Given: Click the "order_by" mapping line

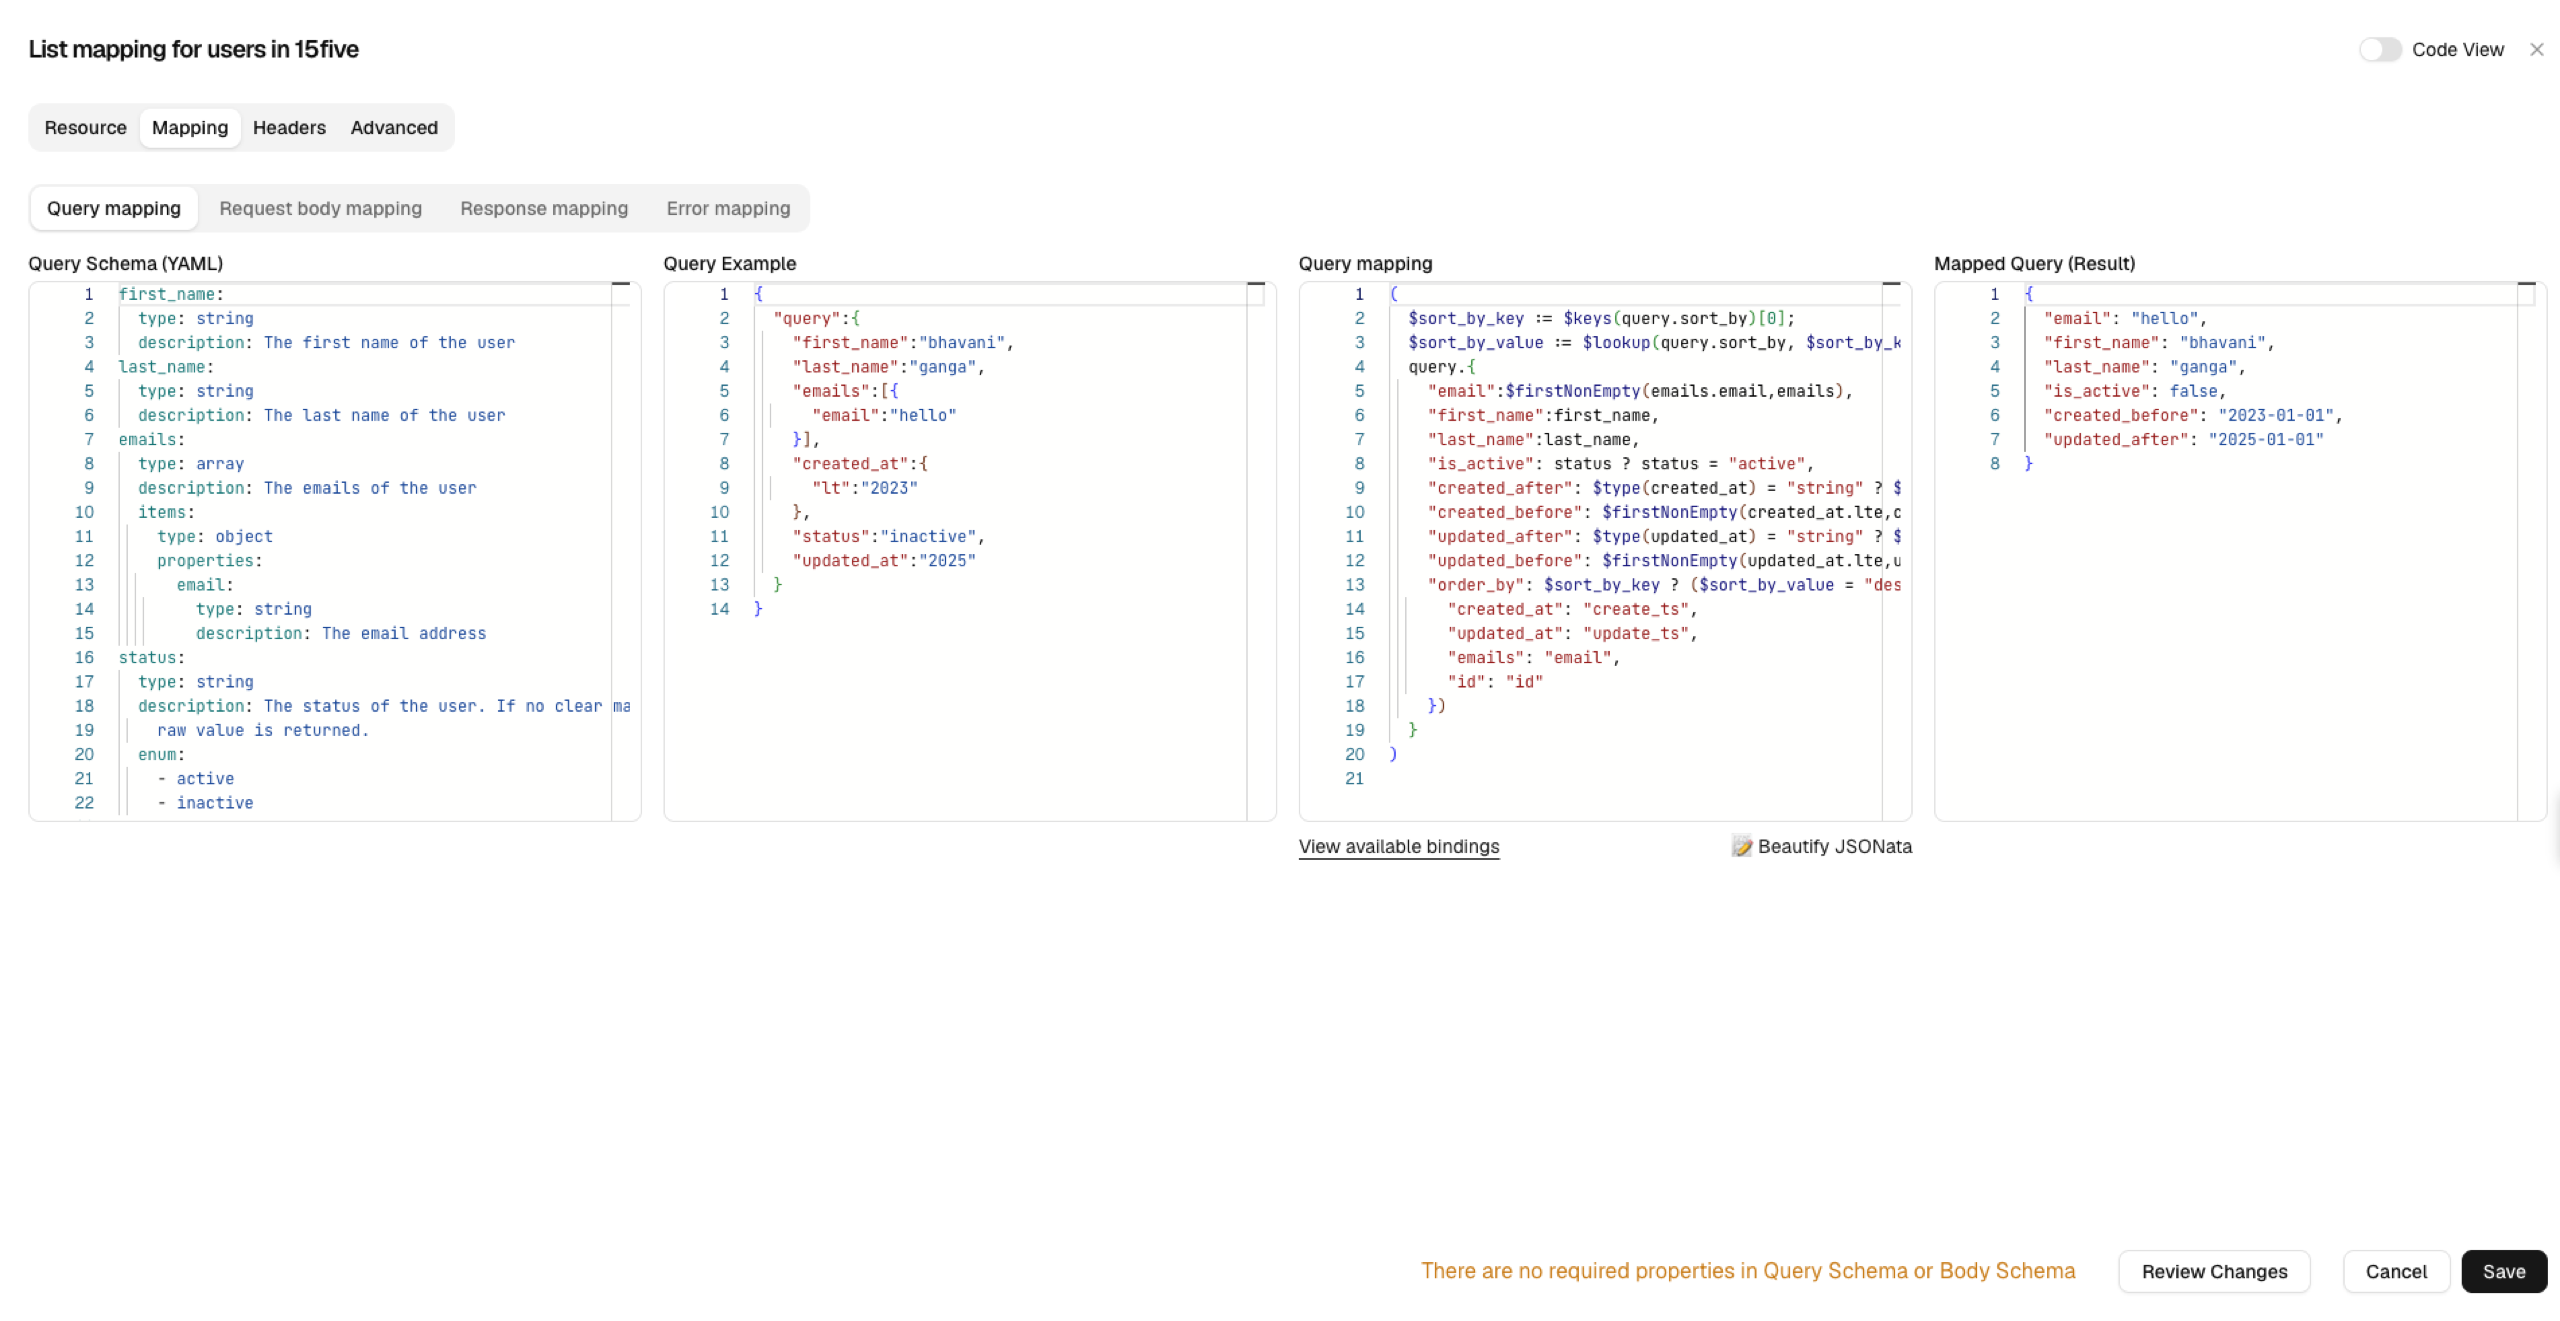Looking at the screenshot, I should point(1664,585).
